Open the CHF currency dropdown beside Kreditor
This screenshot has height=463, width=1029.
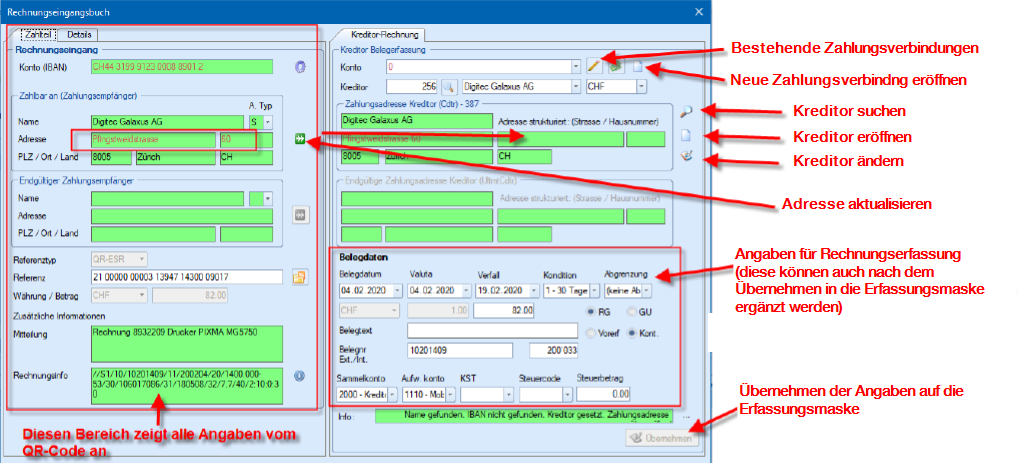pyautogui.click(x=641, y=86)
